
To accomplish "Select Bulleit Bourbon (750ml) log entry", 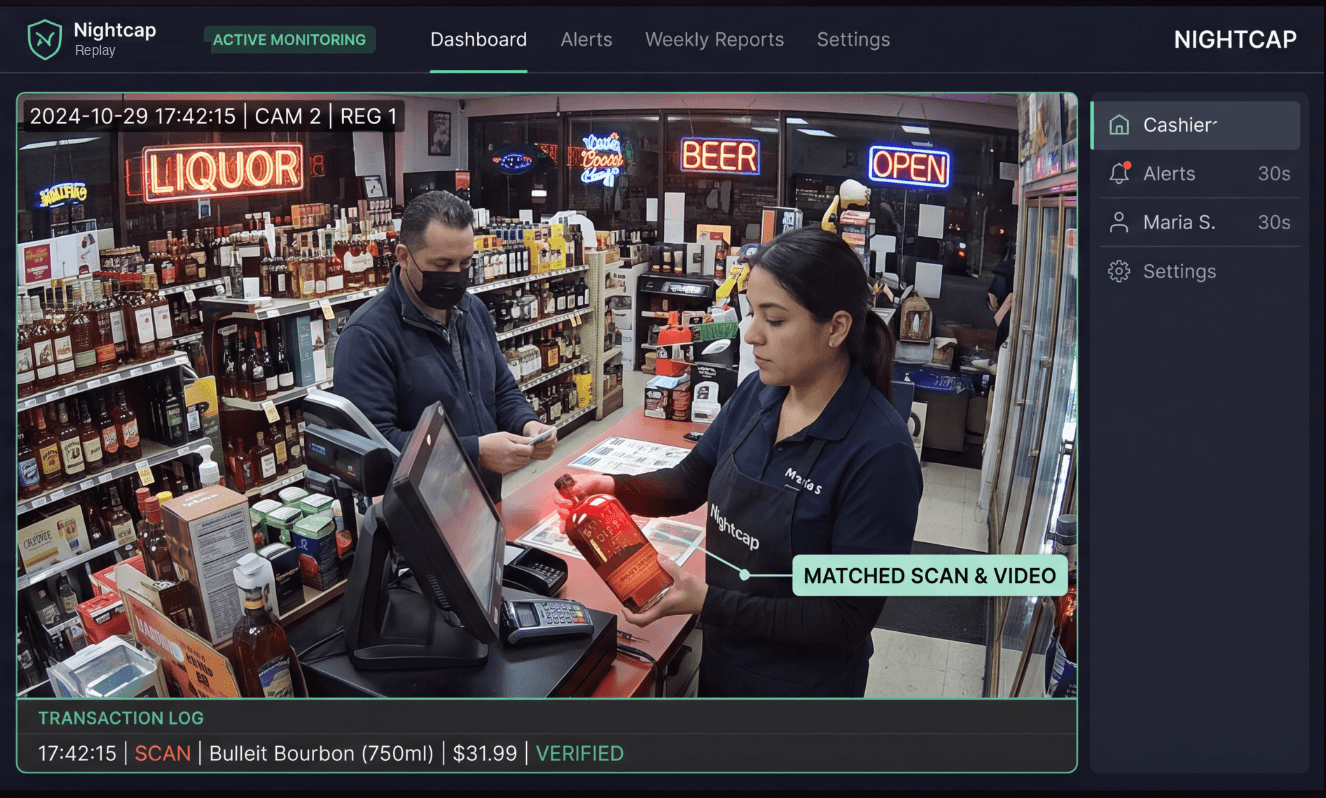I will point(322,754).
